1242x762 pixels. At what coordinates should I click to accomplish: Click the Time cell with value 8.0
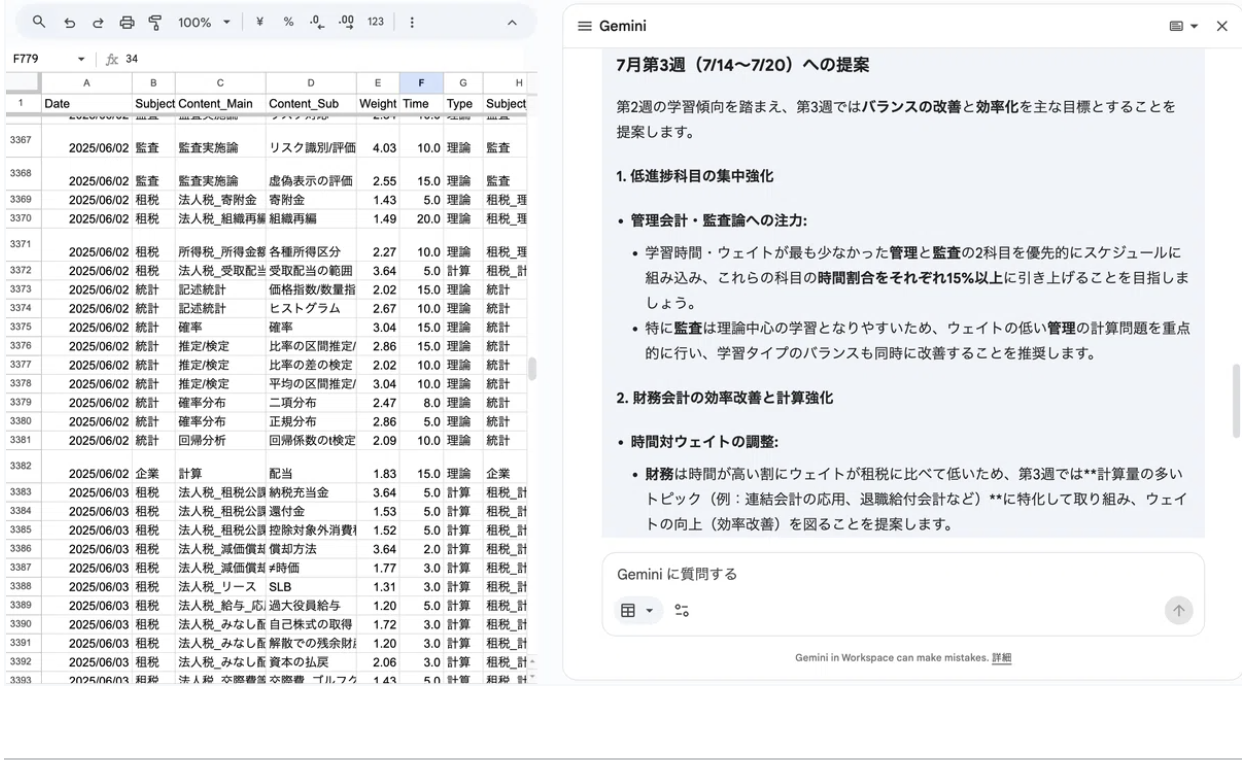coord(421,402)
